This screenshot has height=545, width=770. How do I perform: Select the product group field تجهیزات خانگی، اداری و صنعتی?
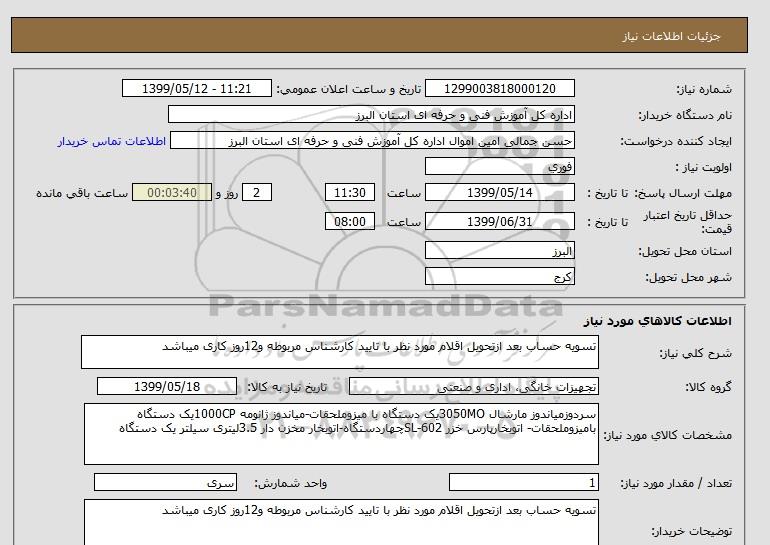(474, 387)
